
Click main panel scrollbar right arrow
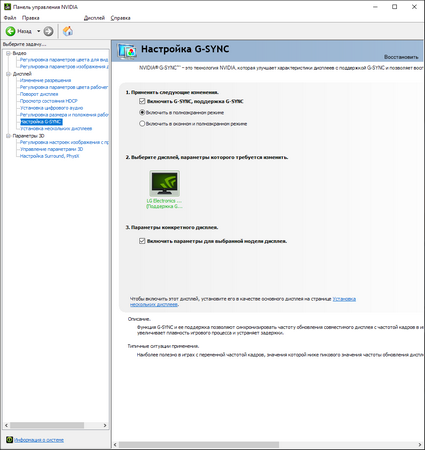[420, 445]
